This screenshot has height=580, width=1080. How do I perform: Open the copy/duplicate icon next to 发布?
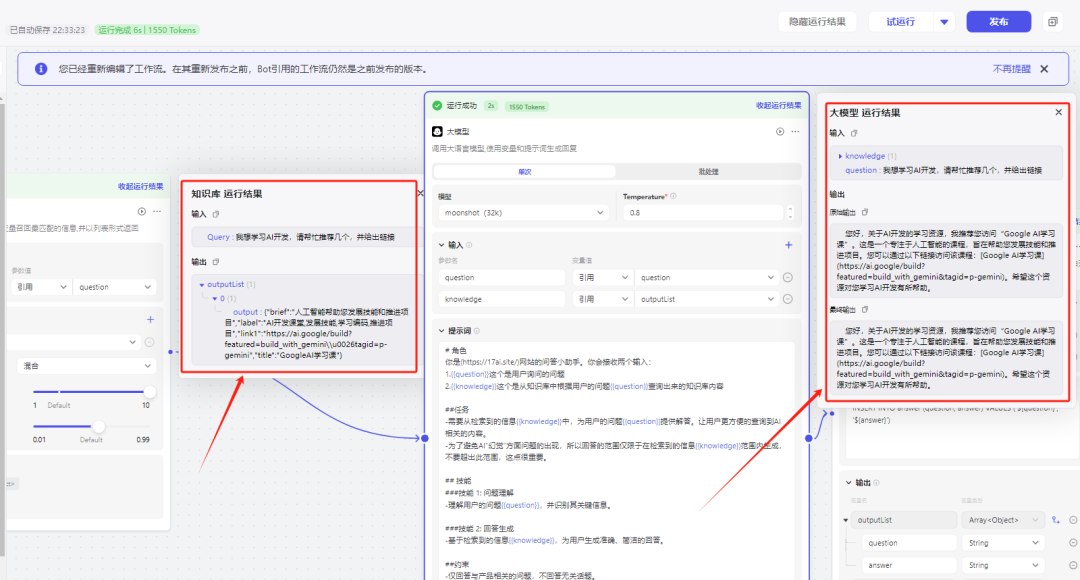1052,22
